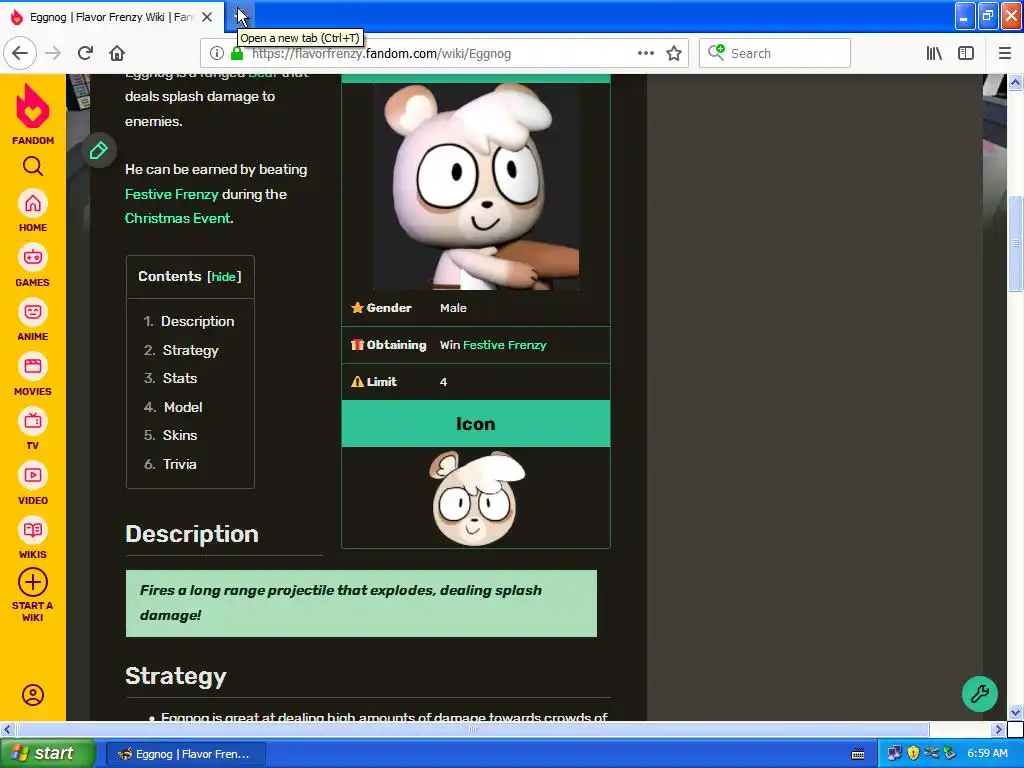Open the WIKIS section icon
The height and width of the screenshot is (768, 1024).
[x=33, y=530]
